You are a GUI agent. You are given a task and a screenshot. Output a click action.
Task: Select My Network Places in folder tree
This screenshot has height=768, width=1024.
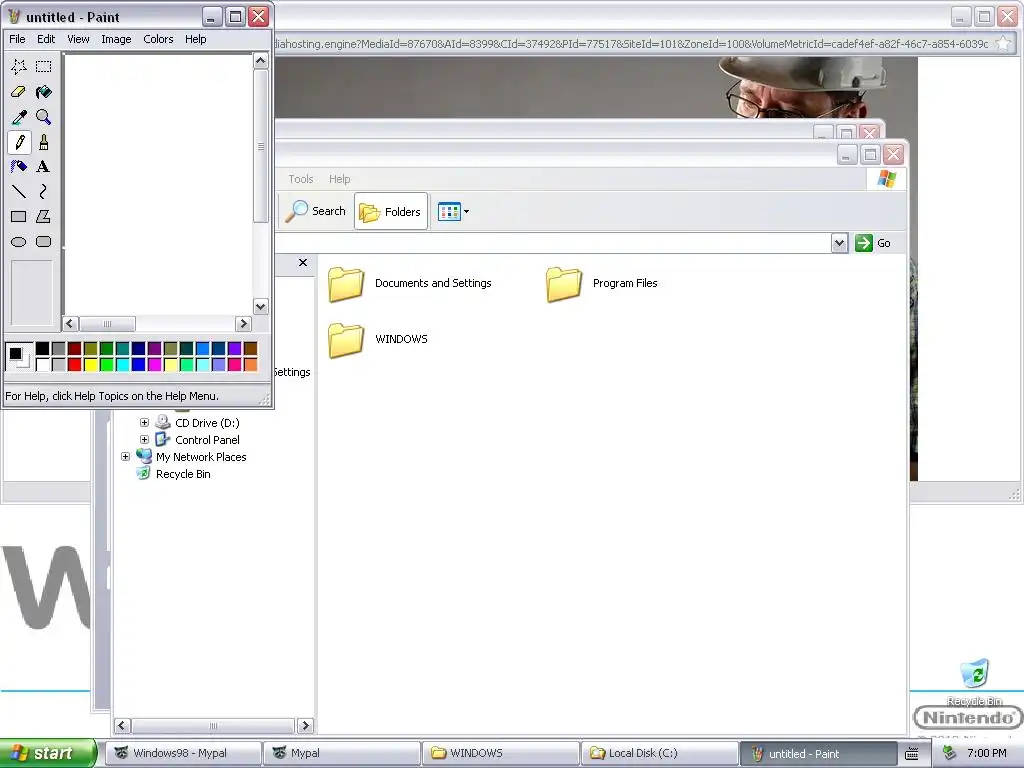pos(201,457)
